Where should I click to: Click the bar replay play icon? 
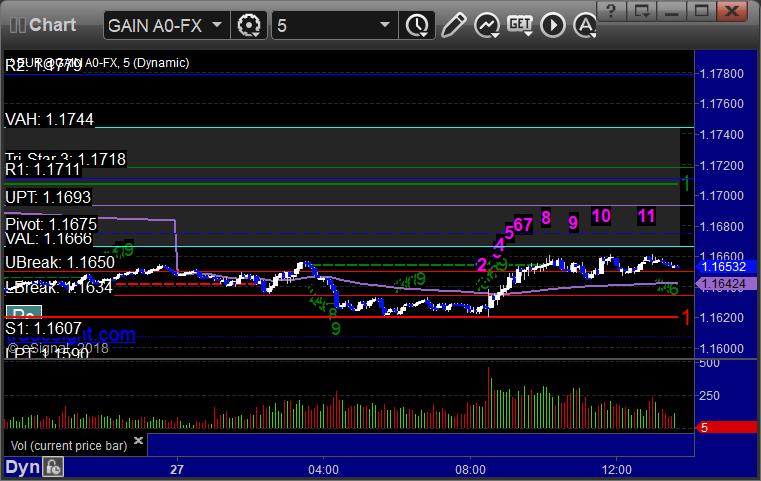(x=553, y=25)
